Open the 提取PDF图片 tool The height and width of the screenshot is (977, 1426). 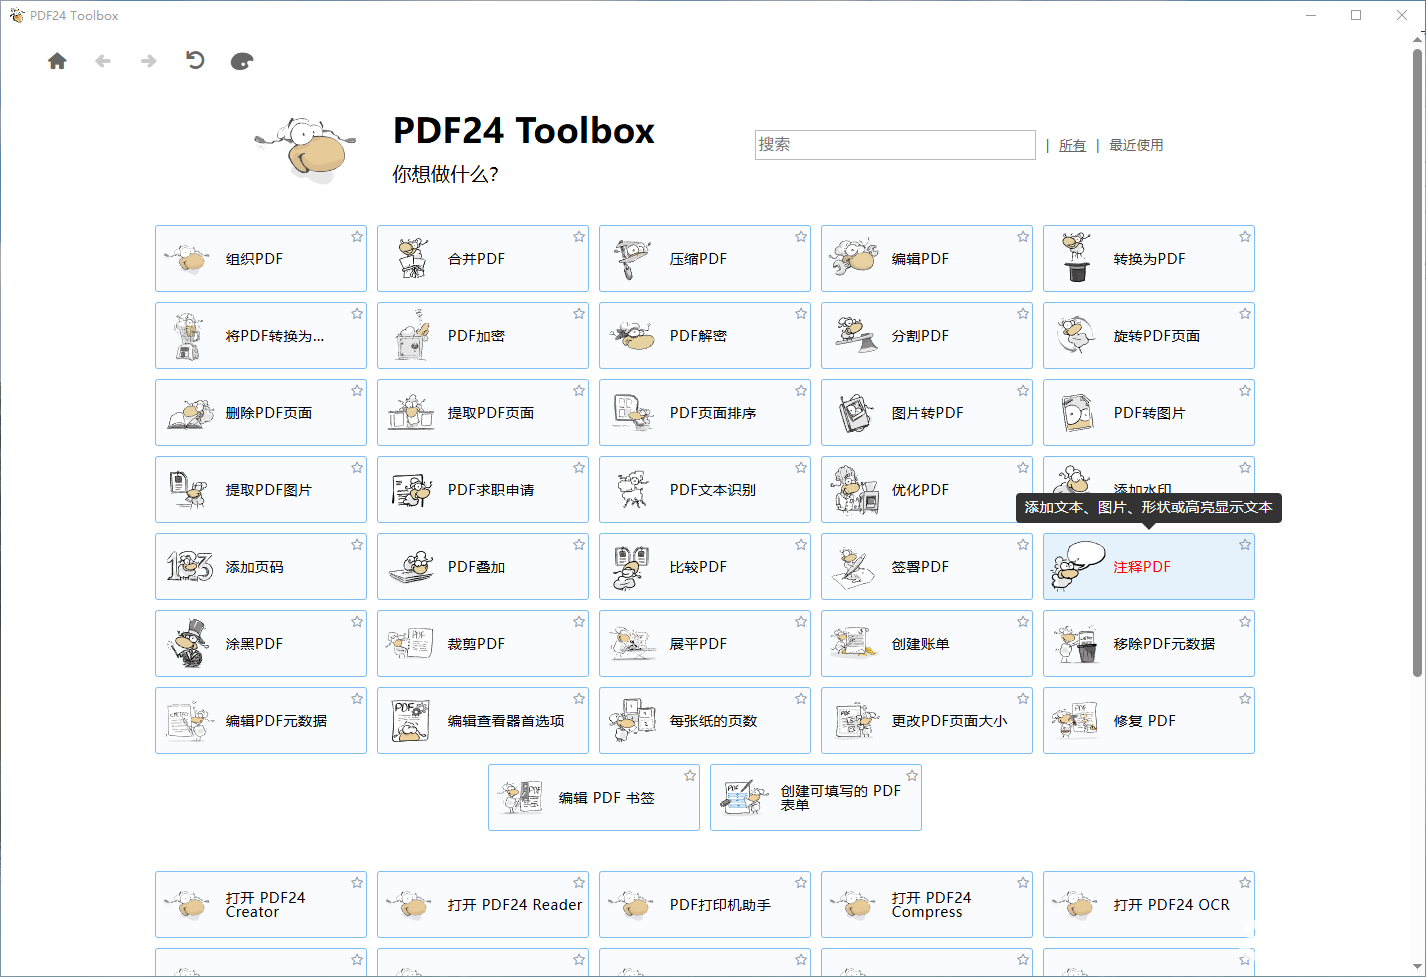(x=261, y=489)
